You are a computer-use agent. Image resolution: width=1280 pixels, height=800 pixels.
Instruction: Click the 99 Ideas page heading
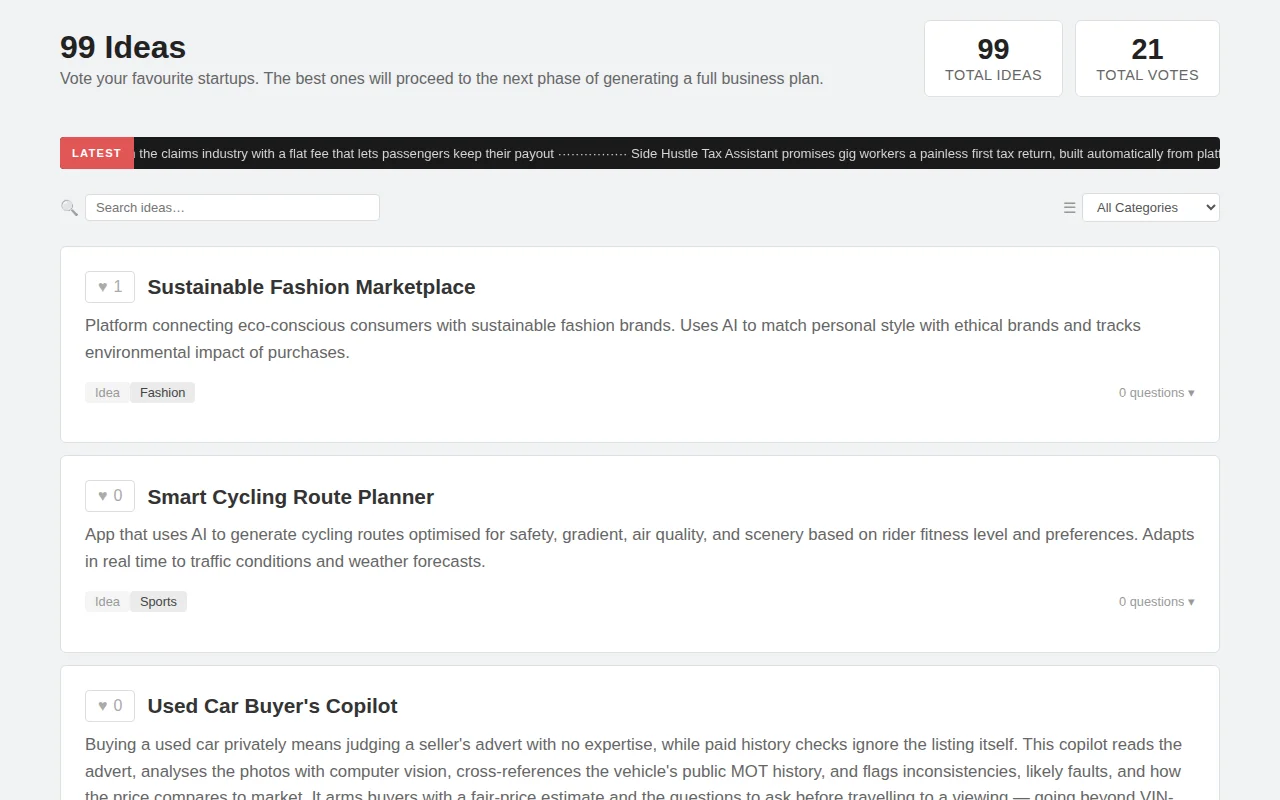123,47
